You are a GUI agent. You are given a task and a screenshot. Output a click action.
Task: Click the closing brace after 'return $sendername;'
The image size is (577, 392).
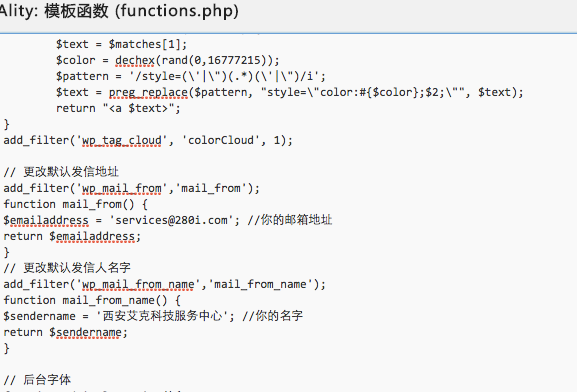pos(6,348)
